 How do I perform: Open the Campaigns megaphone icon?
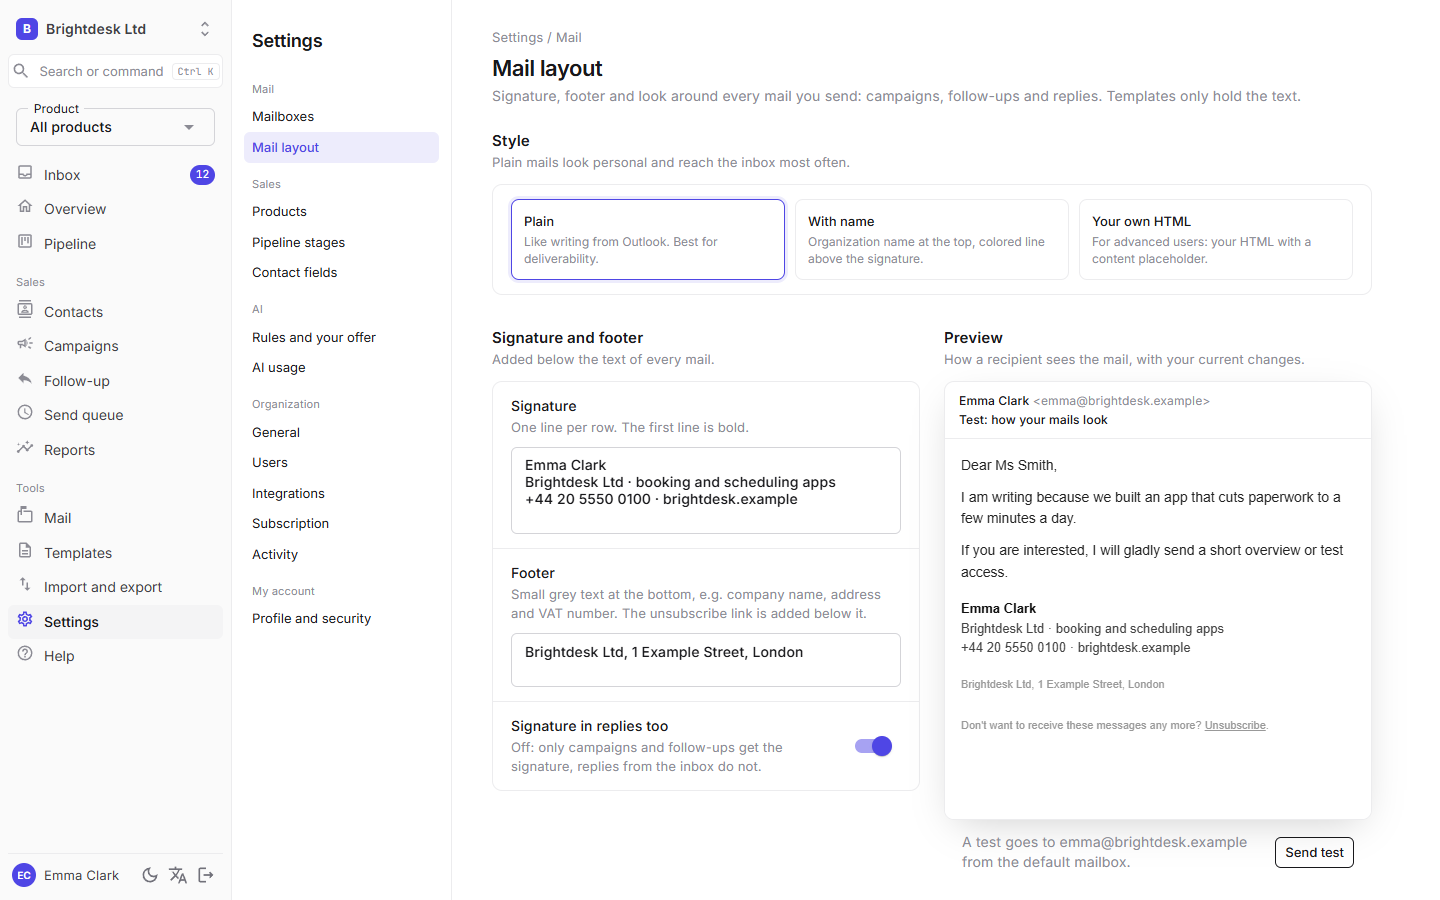pyautogui.click(x=25, y=344)
